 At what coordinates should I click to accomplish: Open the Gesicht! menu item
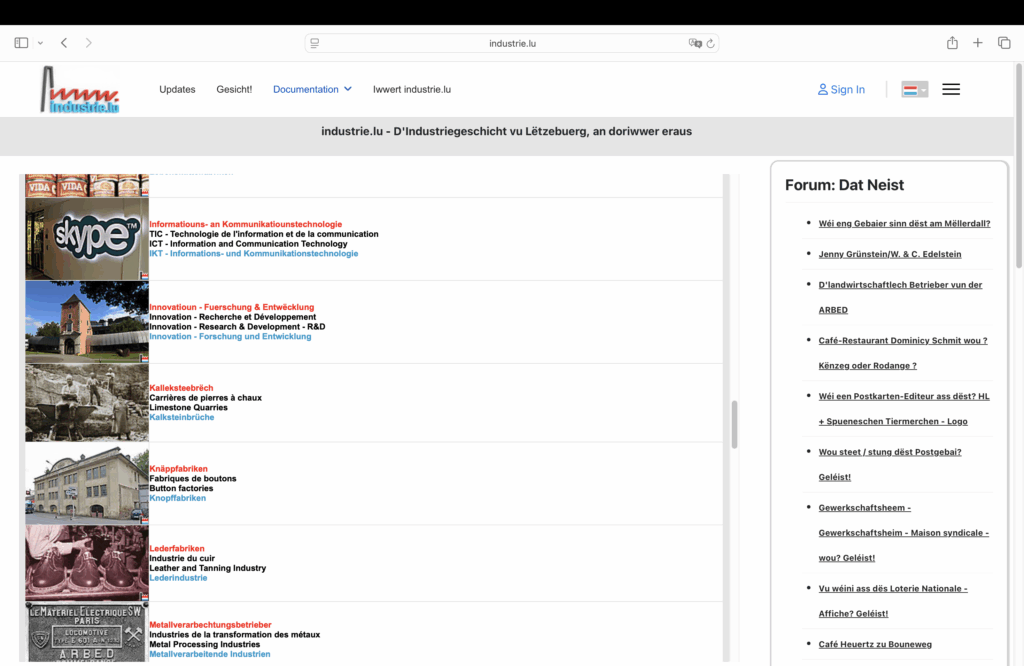click(x=234, y=89)
